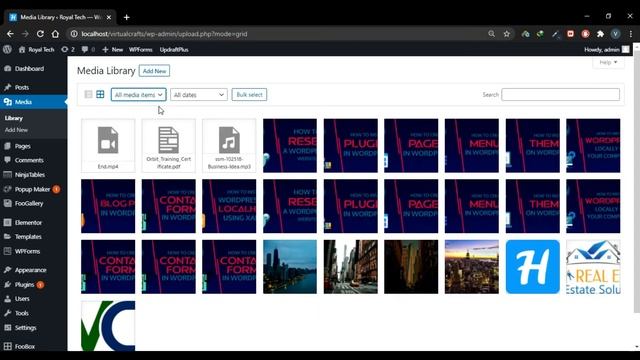Reload the page with refresh icon
This screenshot has height=360, width=640.
pyautogui.click(x=40, y=34)
